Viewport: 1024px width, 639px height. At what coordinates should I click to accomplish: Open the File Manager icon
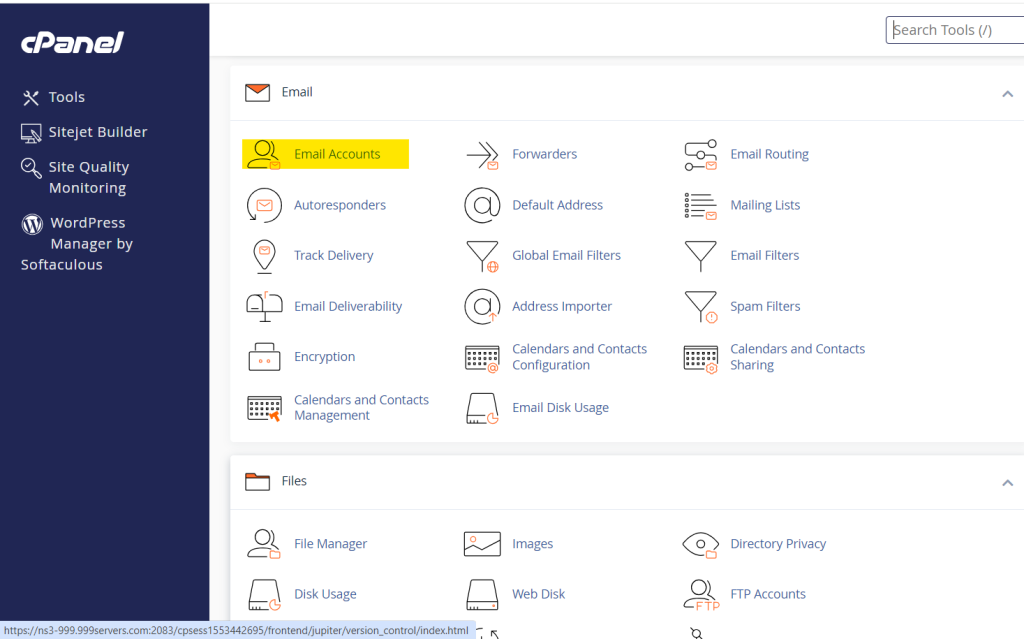pyautogui.click(x=264, y=544)
